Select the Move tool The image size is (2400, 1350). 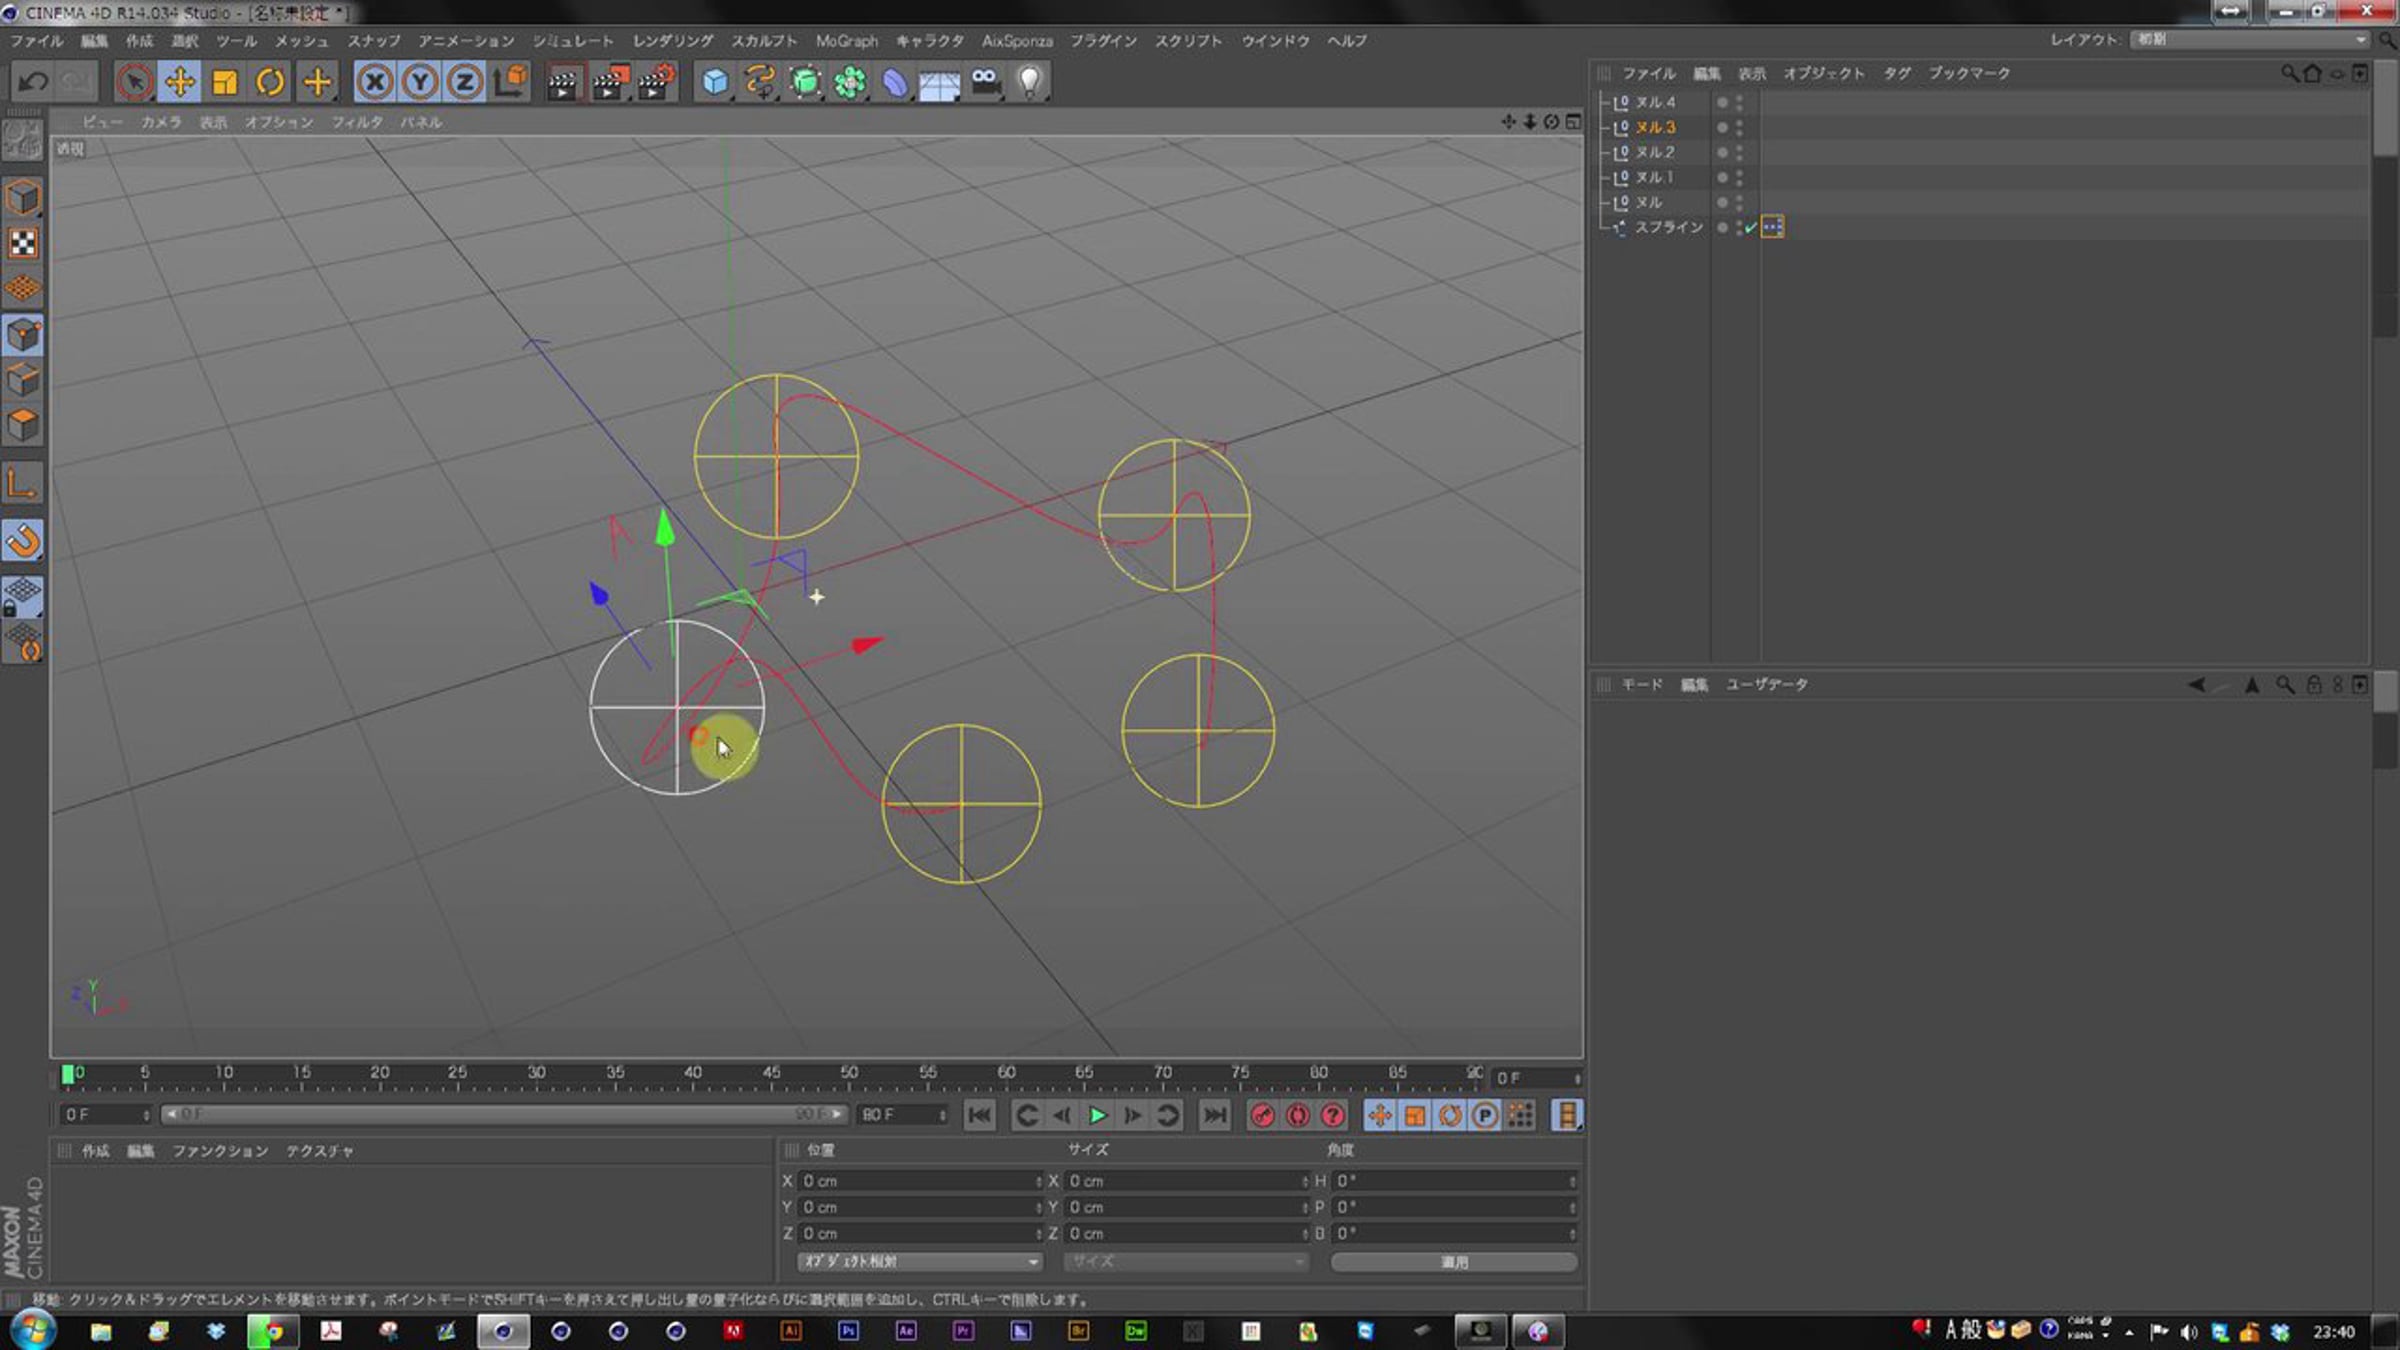pyautogui.click(x=180, y=82)
